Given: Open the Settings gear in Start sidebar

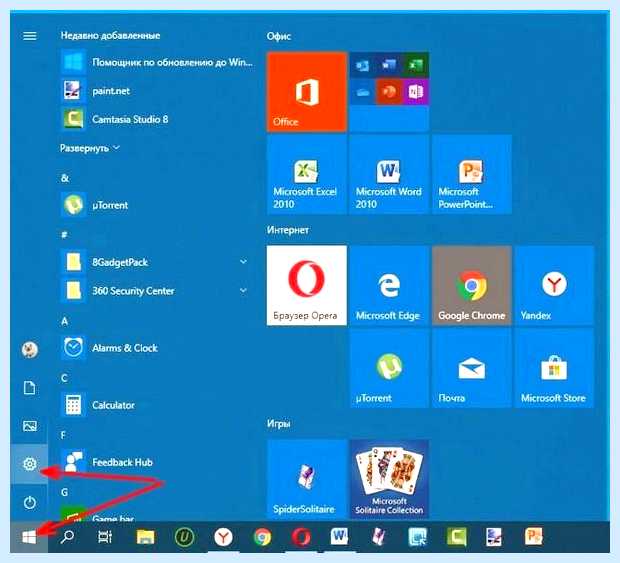Looking at the screenshot, I should [x=29, y=464].
